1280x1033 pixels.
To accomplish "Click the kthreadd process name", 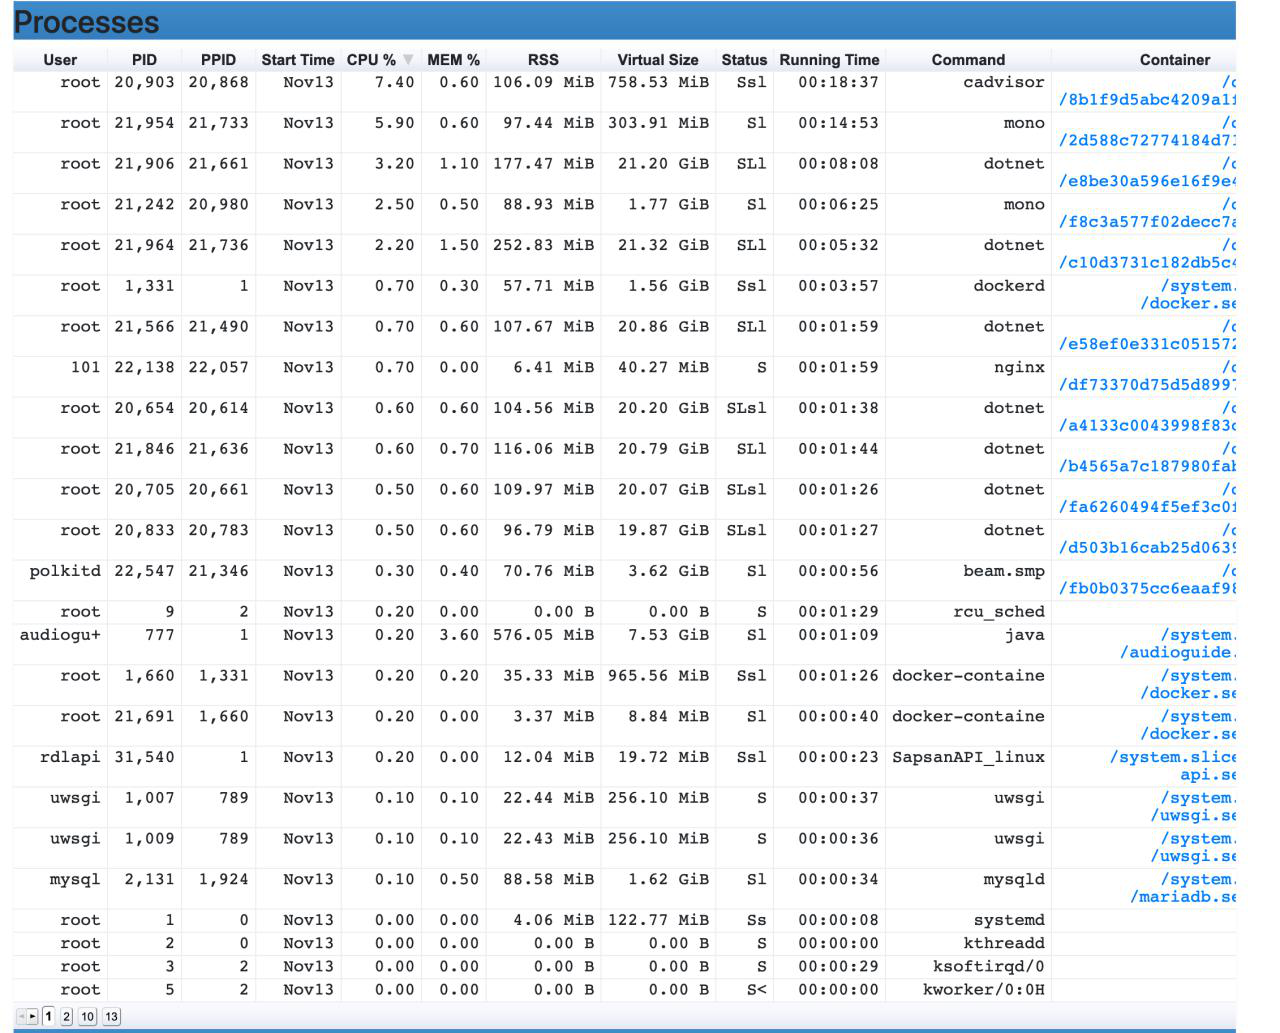I will tap(1004, 943).
